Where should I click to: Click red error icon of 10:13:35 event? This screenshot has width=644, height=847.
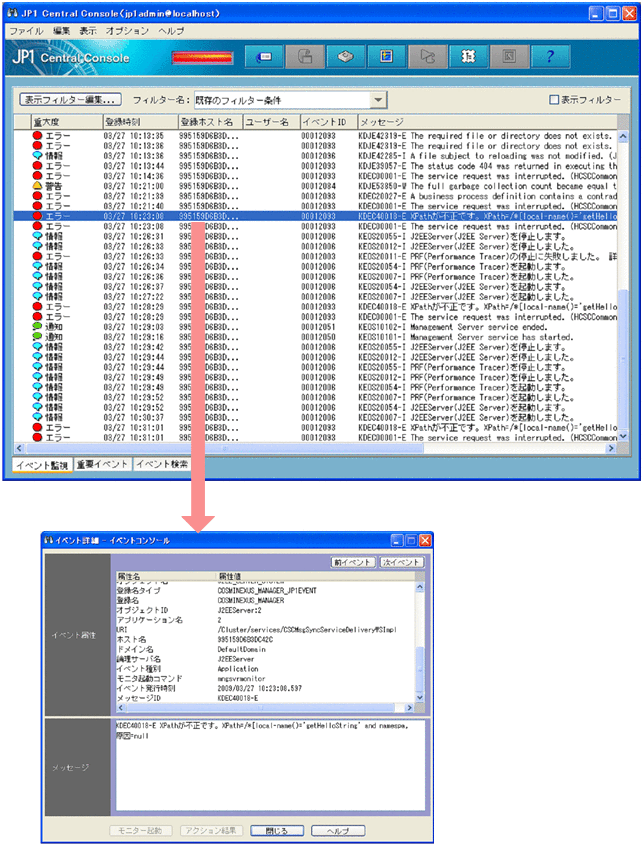[37, 136]
